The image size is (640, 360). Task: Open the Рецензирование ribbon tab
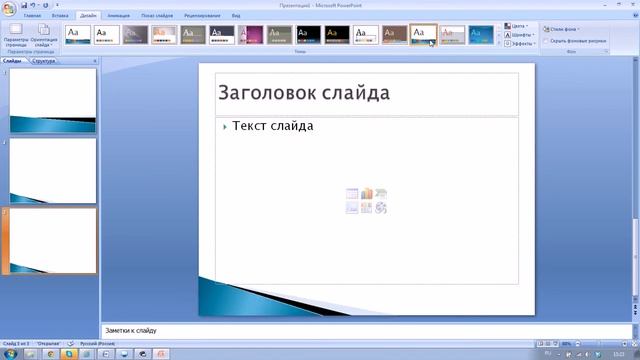[202, 16]
